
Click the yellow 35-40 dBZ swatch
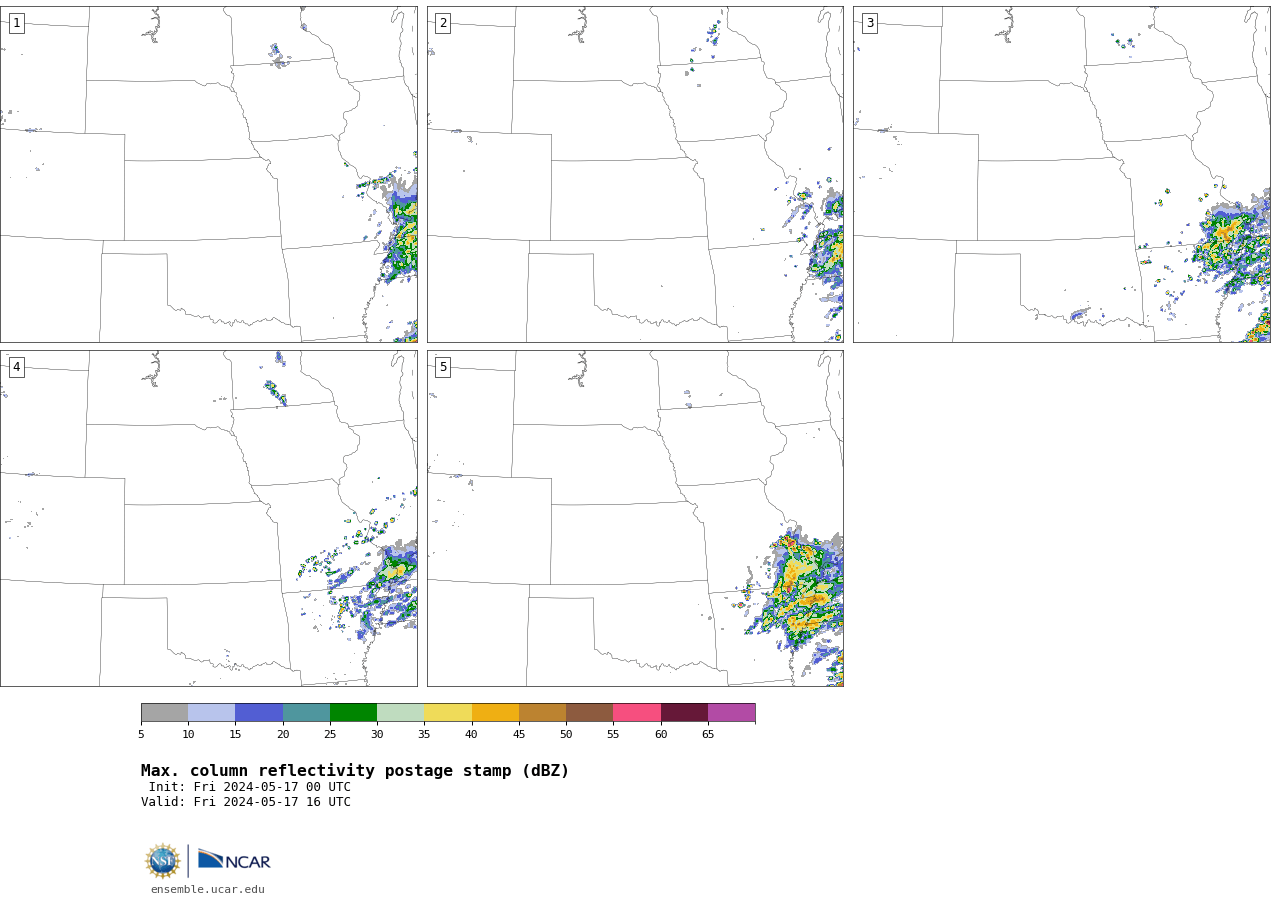pyautogui.click(x=448, y=712)
